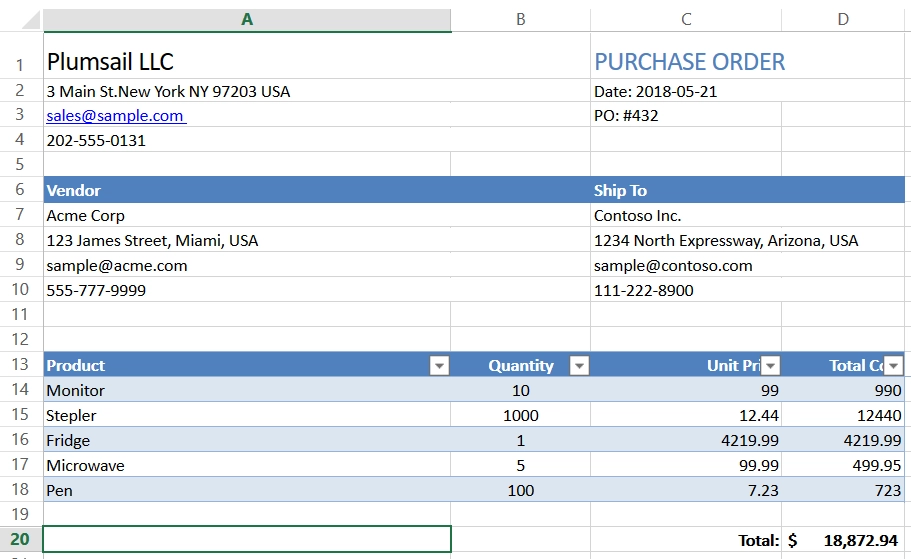Select column B header
Viewport: 911px width, 559px height.
pos(521,20)
